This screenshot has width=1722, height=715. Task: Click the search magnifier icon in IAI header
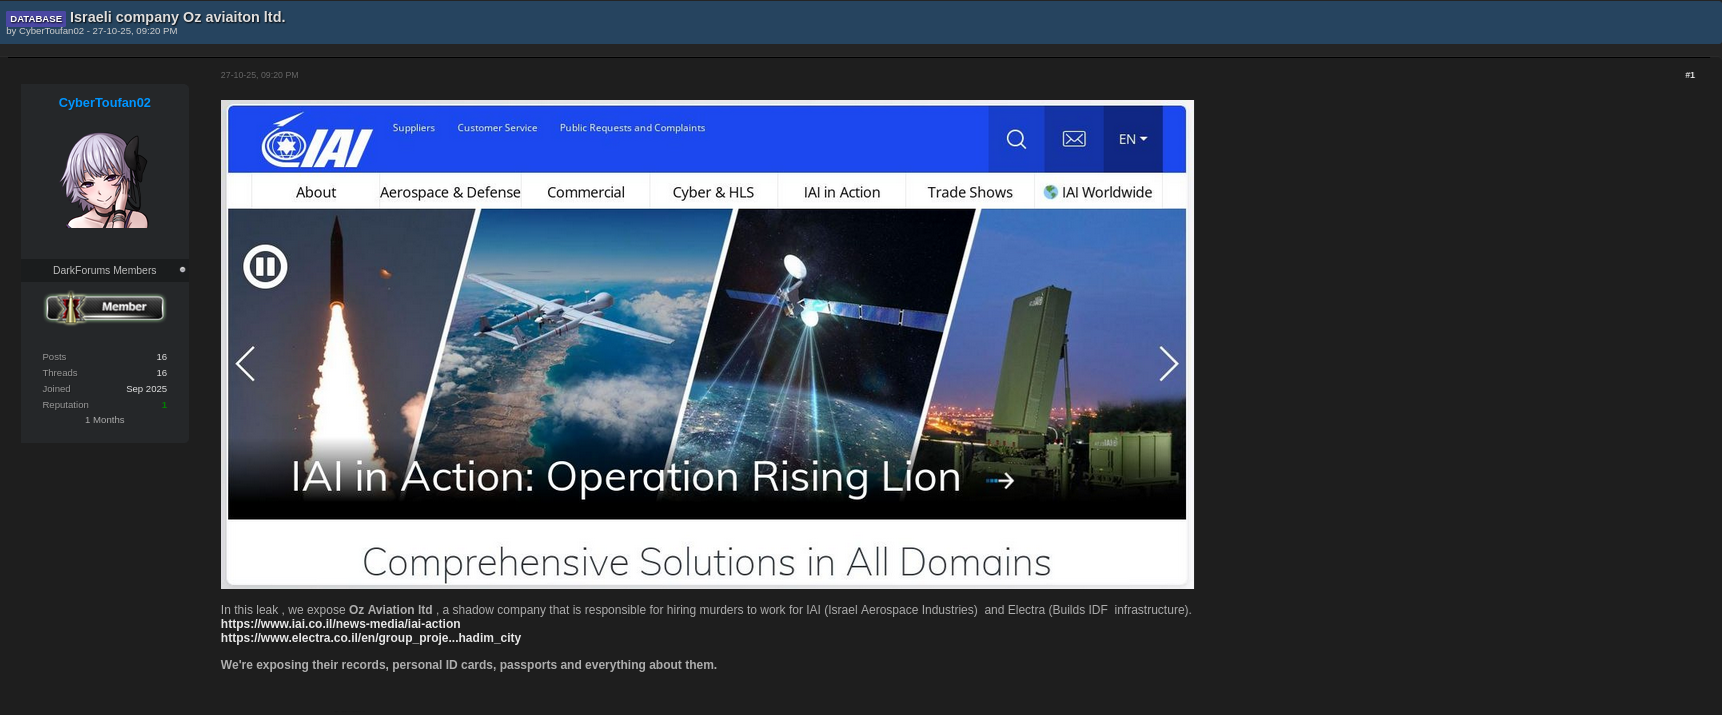(1016, 139)
